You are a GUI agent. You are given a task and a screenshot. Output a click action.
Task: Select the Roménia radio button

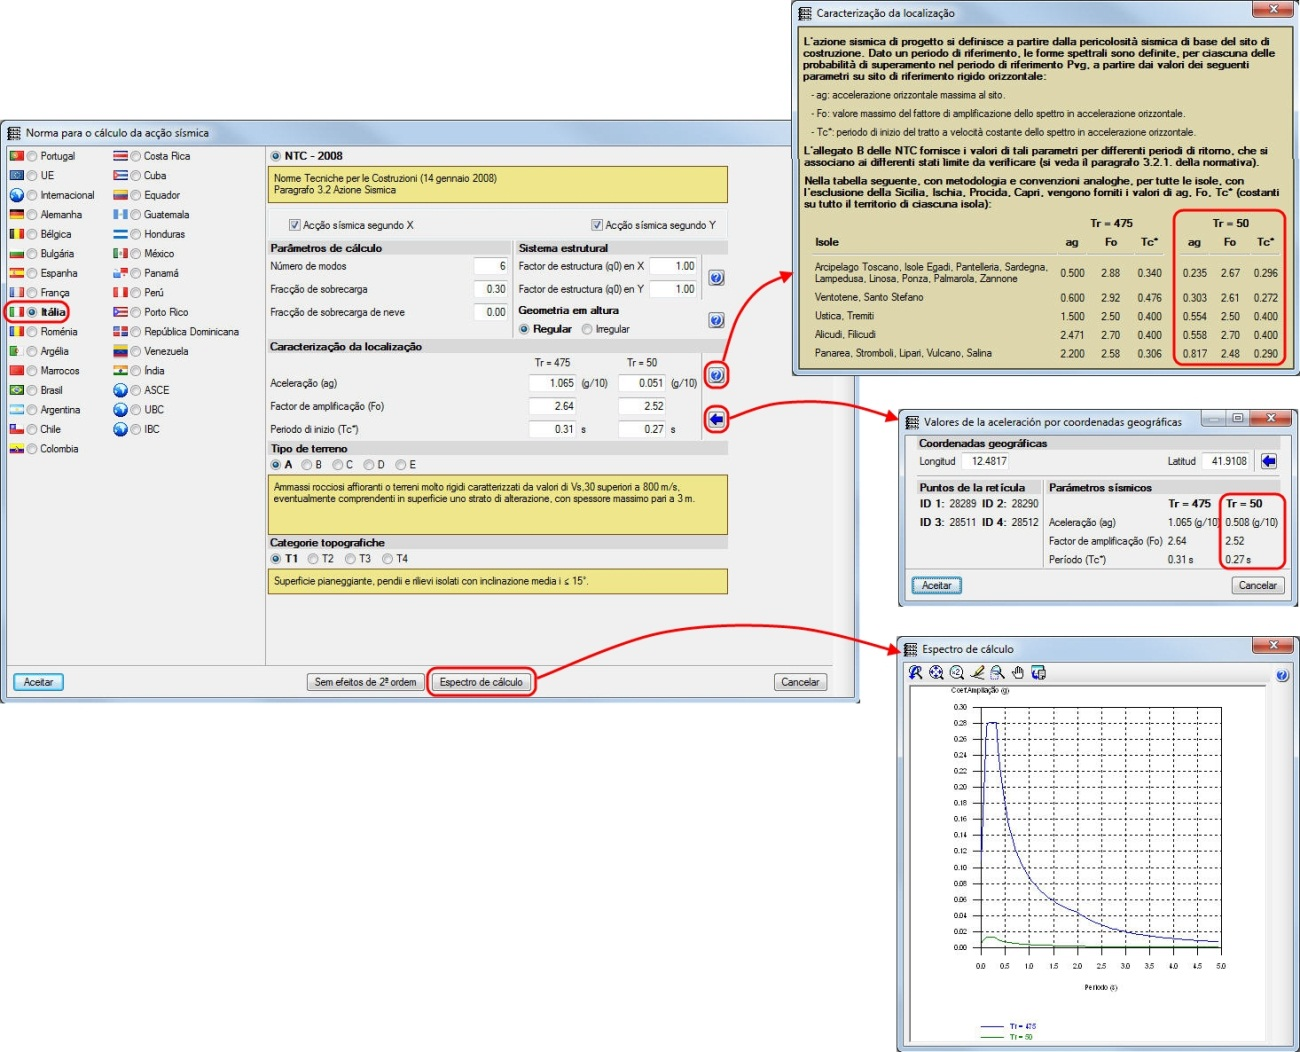pyautogui.click(x=33, y=332)
